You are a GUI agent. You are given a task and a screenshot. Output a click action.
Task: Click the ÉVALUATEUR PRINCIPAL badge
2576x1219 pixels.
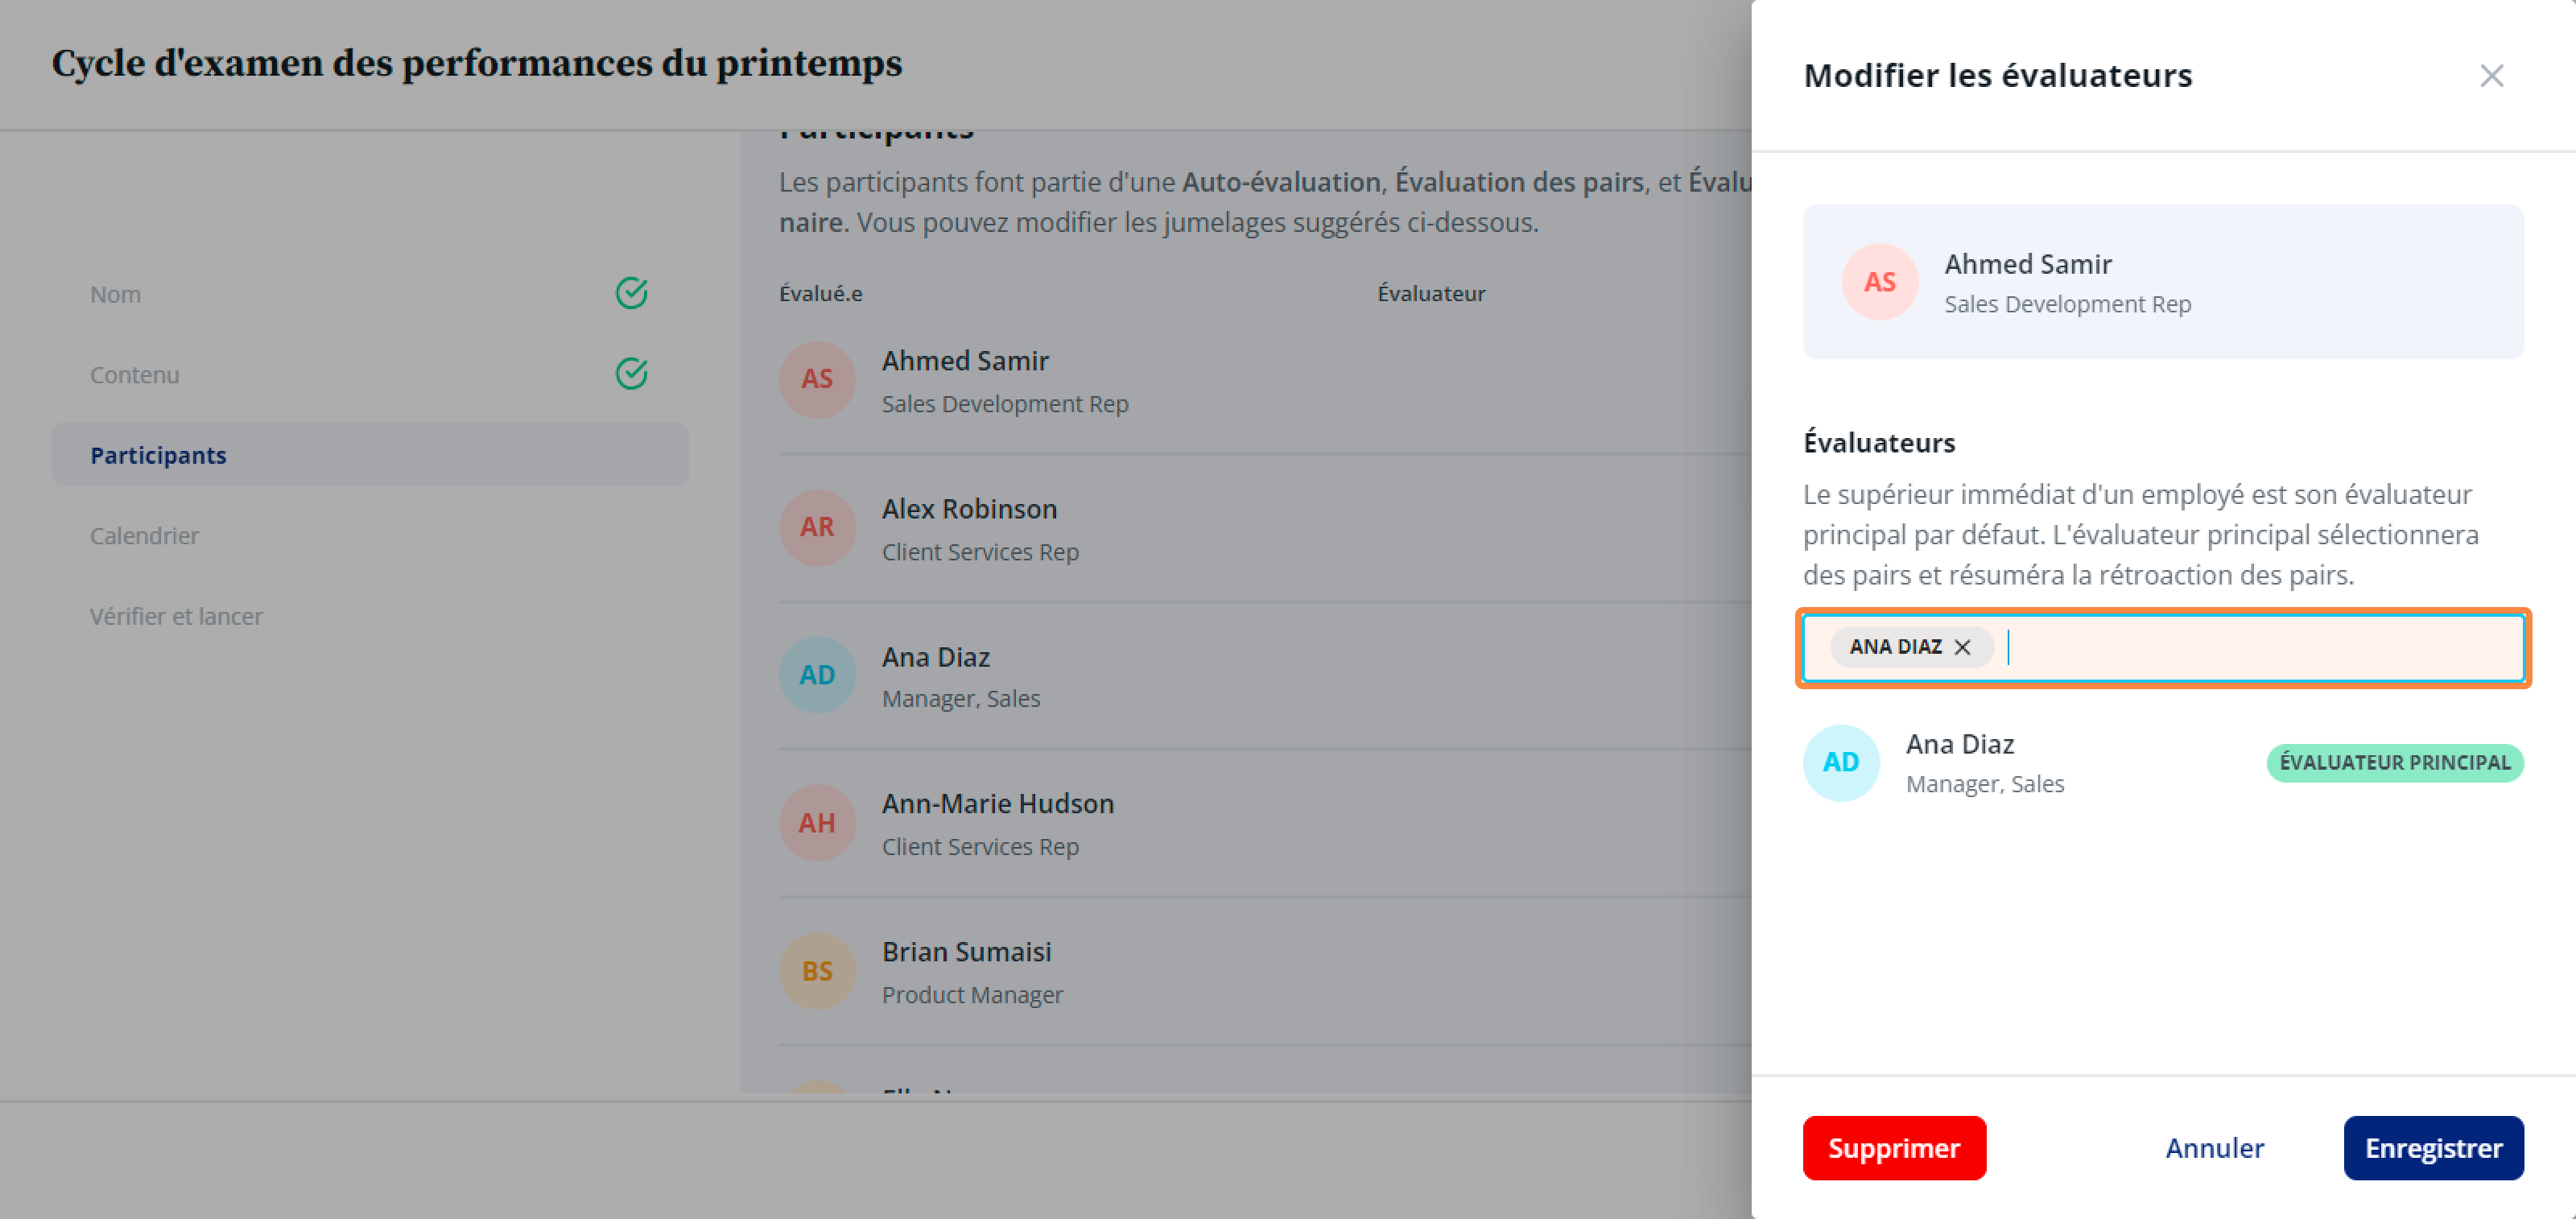tap(2394, 763)
